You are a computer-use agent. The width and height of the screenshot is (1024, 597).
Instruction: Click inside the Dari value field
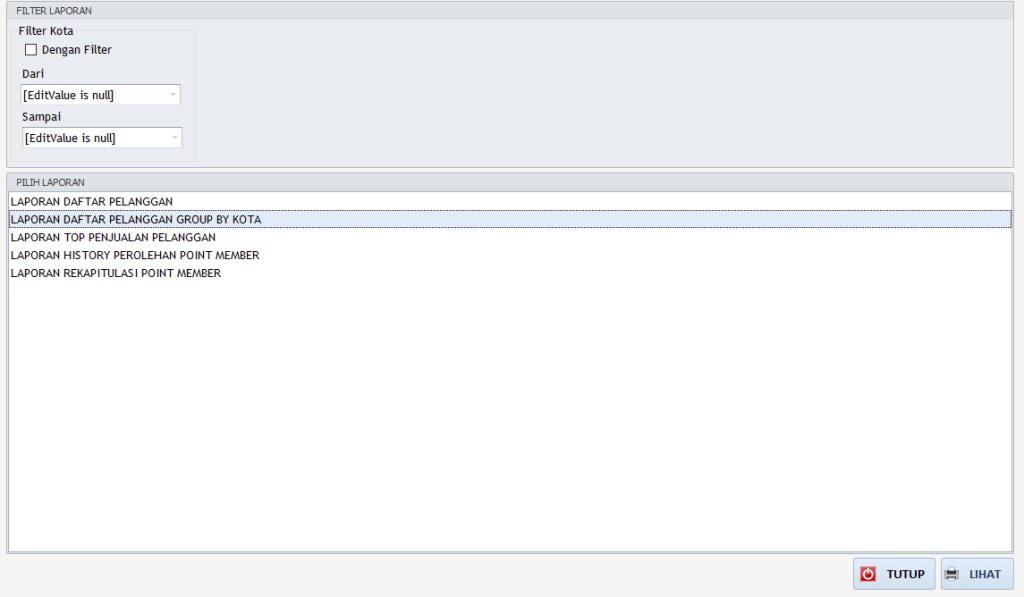point(90,95)
